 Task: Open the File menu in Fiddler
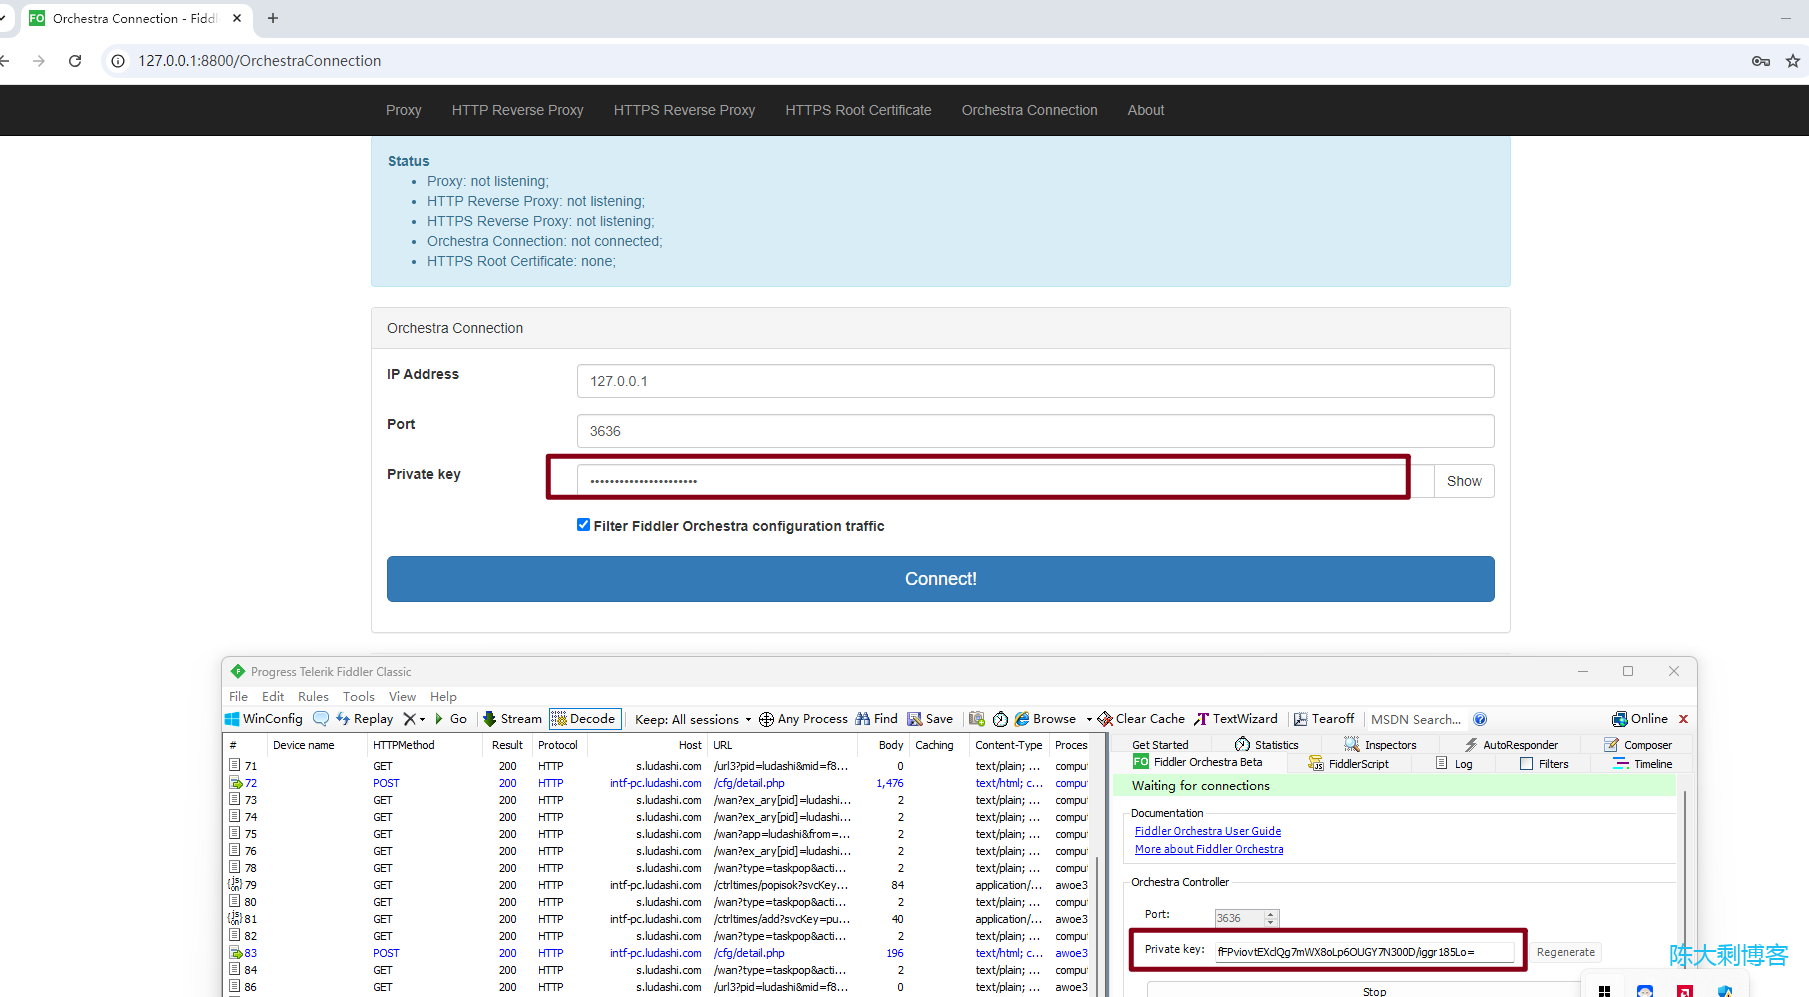[x=238, y=697]
